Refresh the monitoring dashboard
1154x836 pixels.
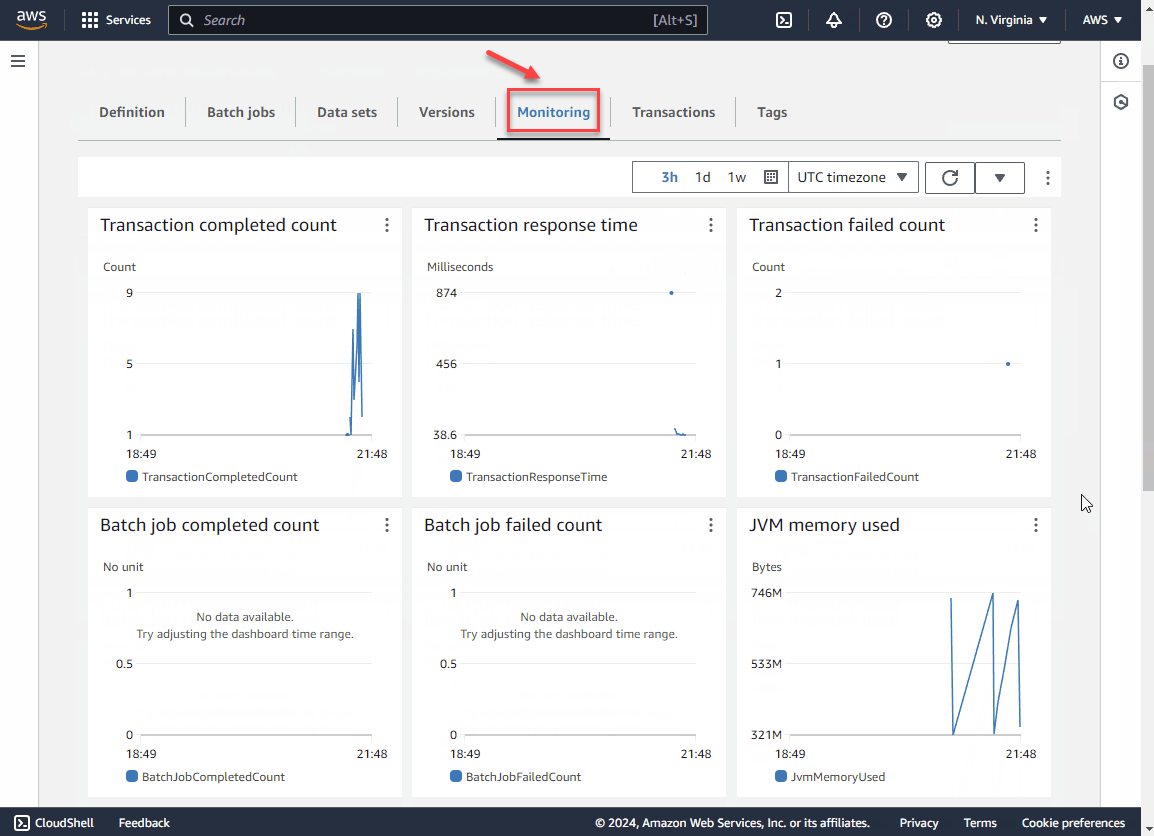[x=950, y=177]
